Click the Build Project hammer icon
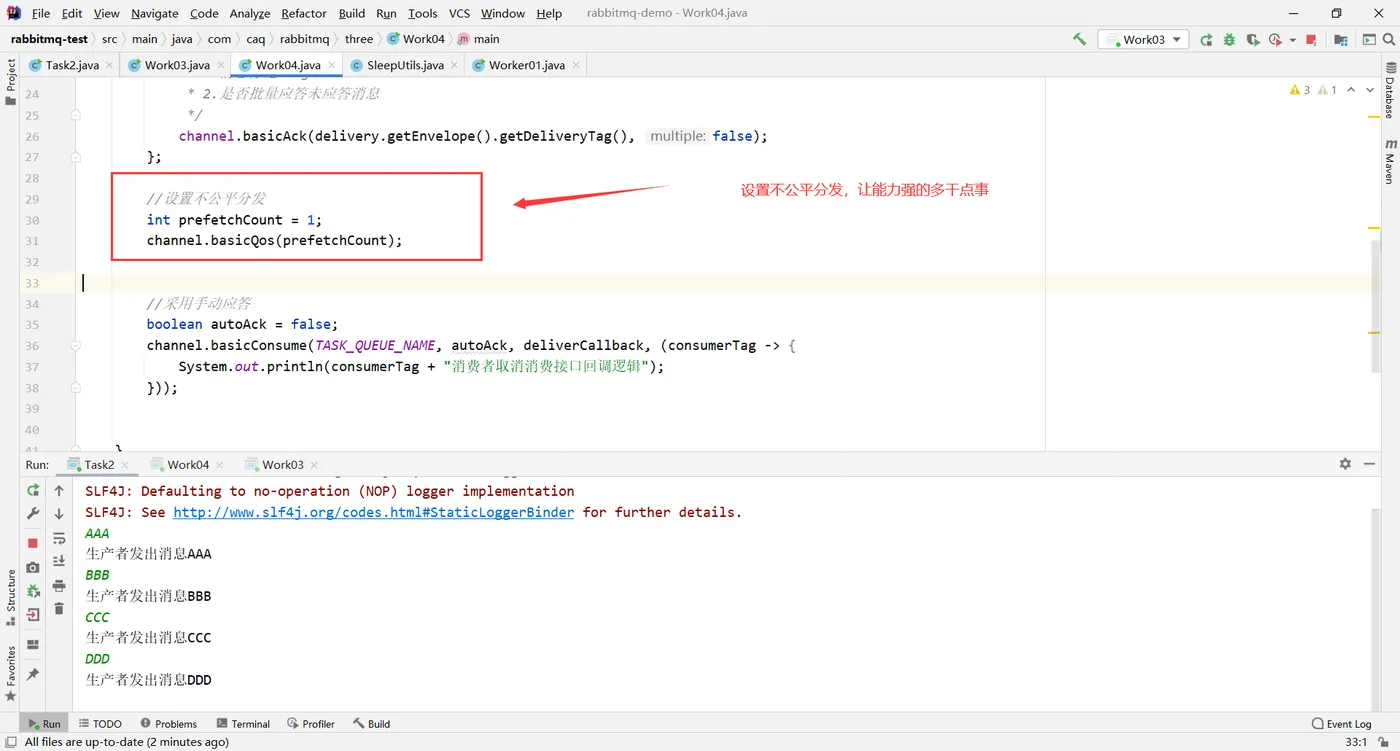This screenshot has height=751, width=1400. tap(1079, 39)
